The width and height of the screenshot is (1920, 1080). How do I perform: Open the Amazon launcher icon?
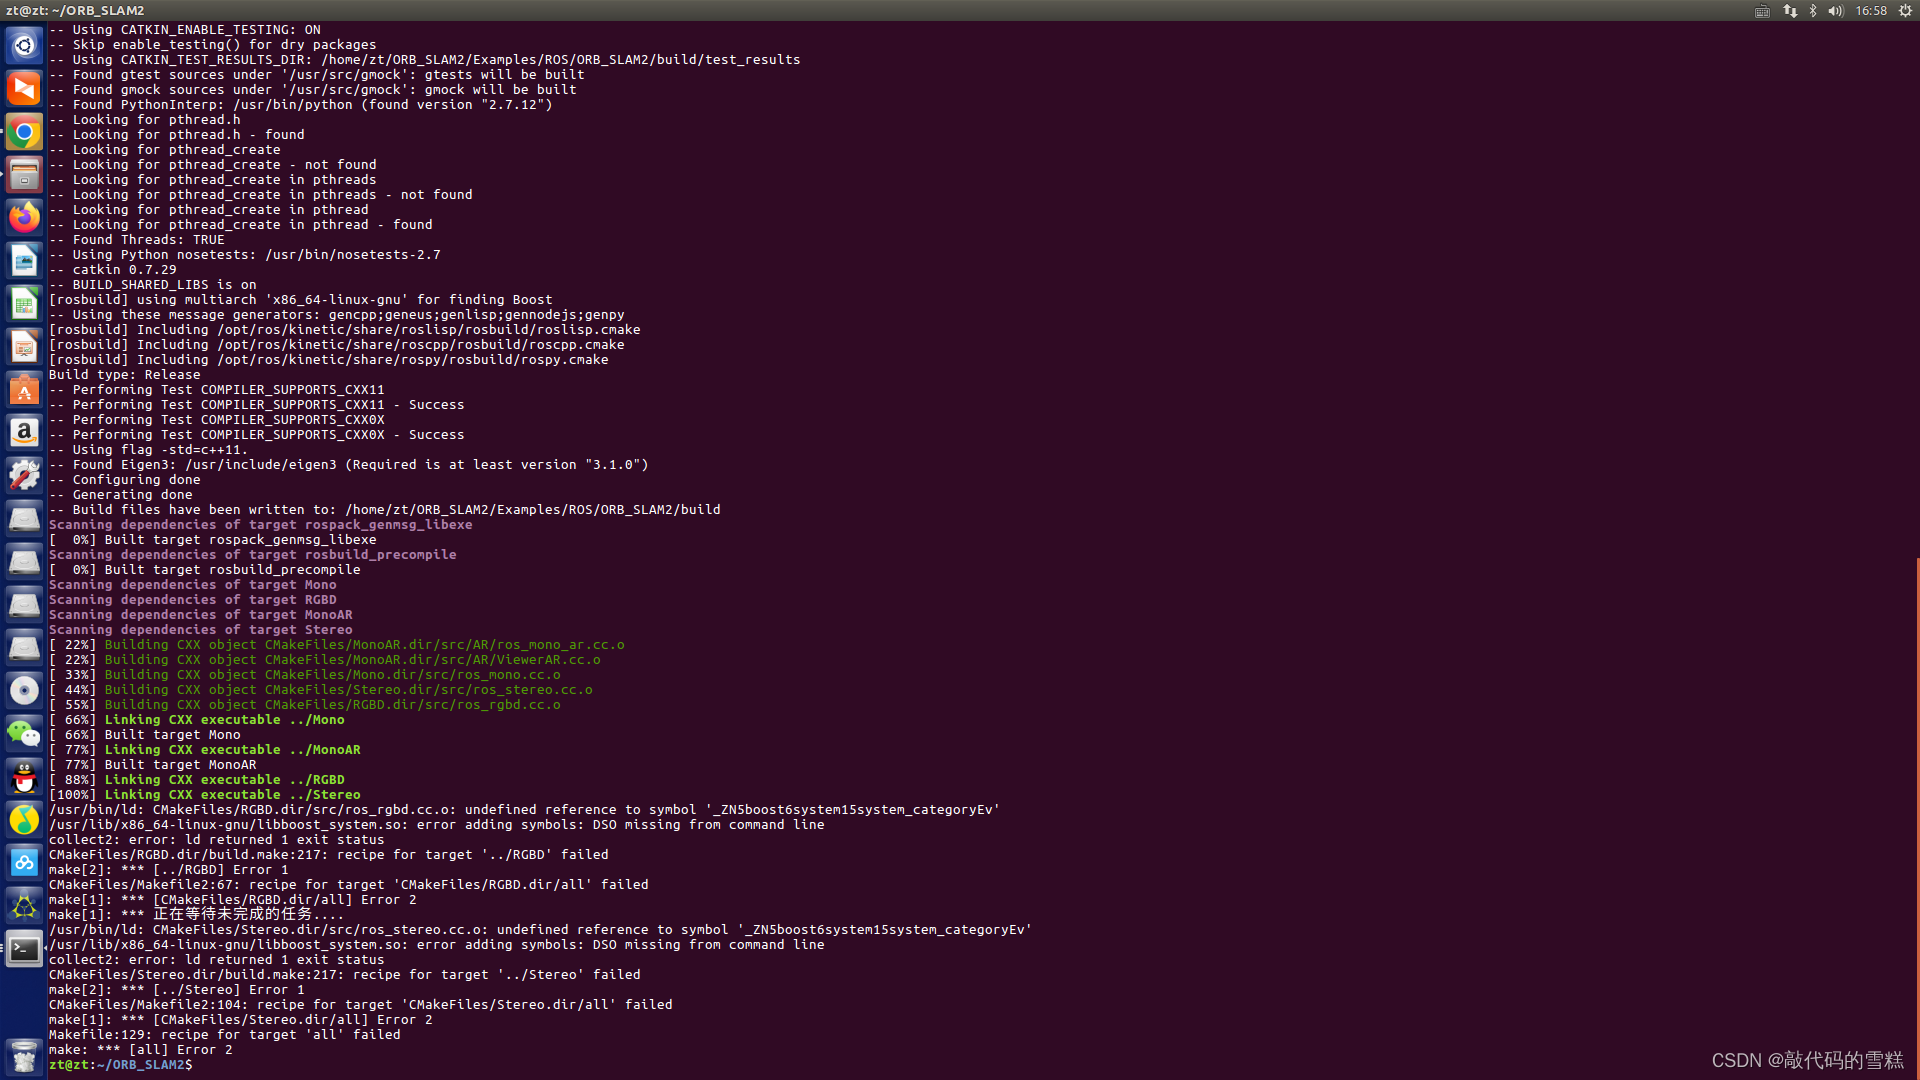(x=24, y=433)
